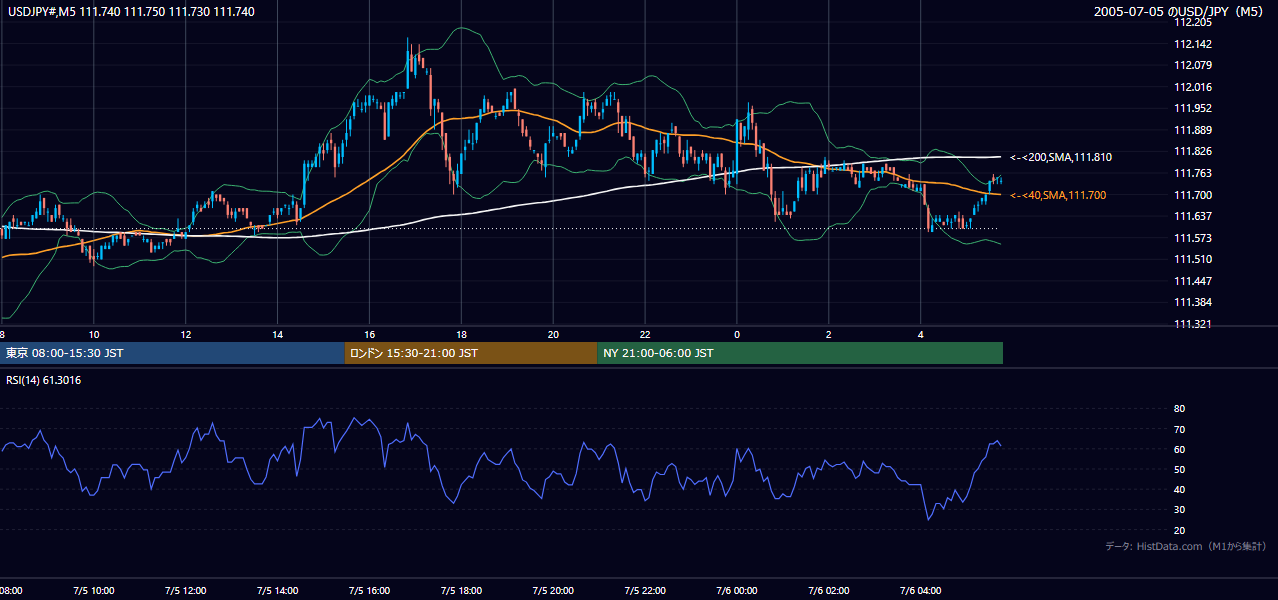Image resolution: width=1278 pixels, height=600 pixels.
Task: Click hour tick 2 under the price chart
Action: coord(829,334)
